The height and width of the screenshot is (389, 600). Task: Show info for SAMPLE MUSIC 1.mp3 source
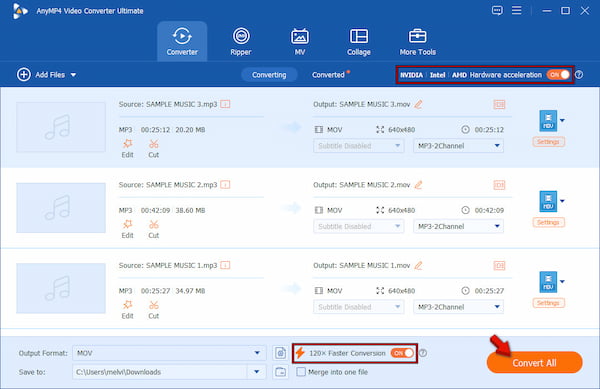(x=225, y=265)
